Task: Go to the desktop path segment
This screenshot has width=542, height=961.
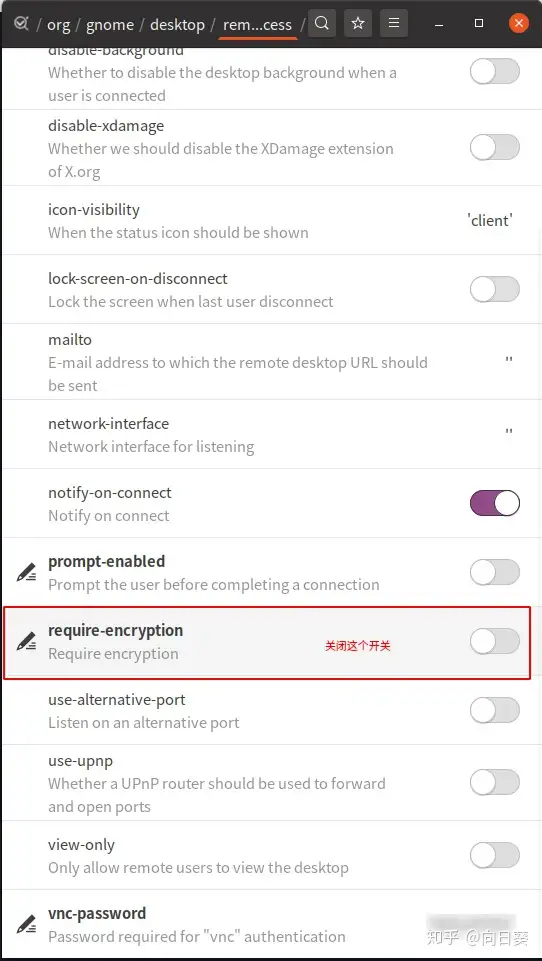Action: click(x=177, y=25)
